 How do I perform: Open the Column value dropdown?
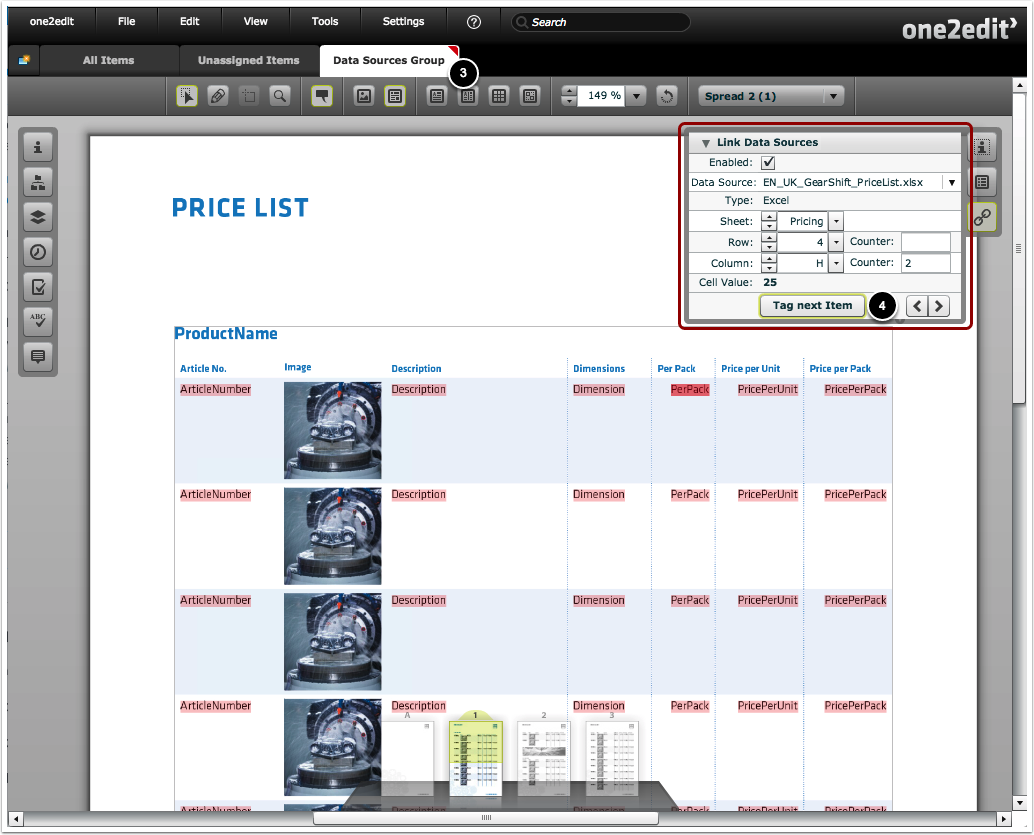(x=836, y=264)
